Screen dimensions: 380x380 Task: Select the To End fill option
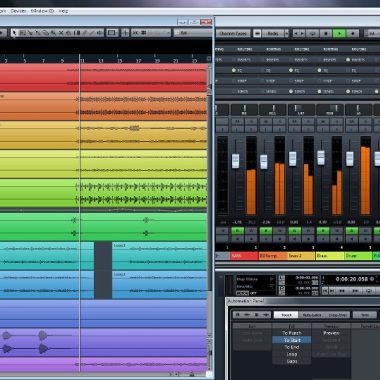[x=292, y=347]
